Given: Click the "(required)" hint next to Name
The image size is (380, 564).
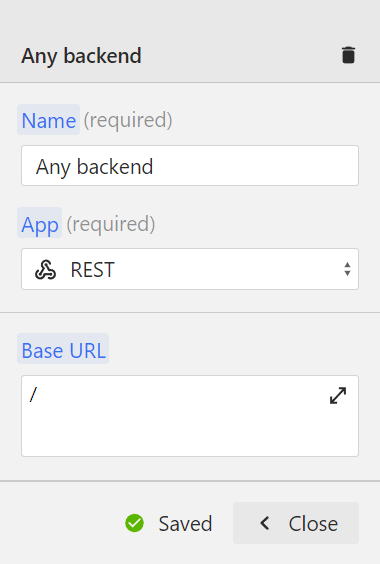Looking at the screenshot, I should (x=128, y=120).
